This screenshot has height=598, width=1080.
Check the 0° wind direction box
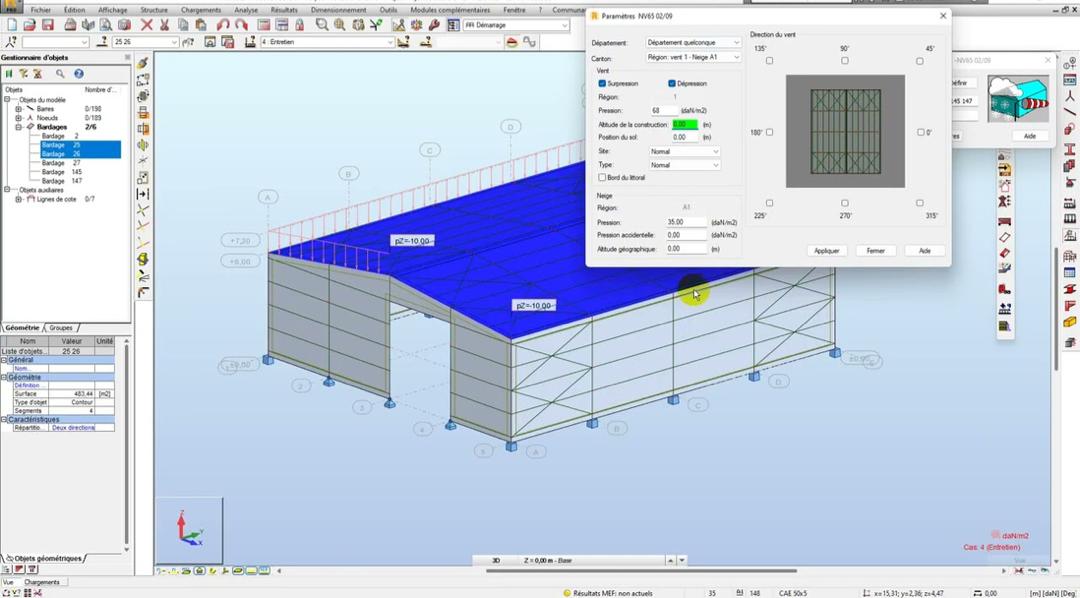920,132
